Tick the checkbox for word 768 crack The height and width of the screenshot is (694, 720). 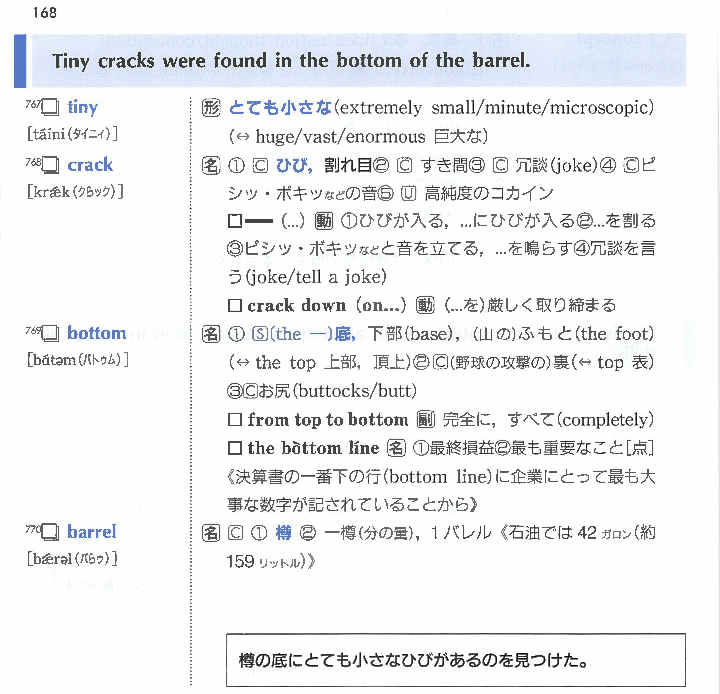50,166
